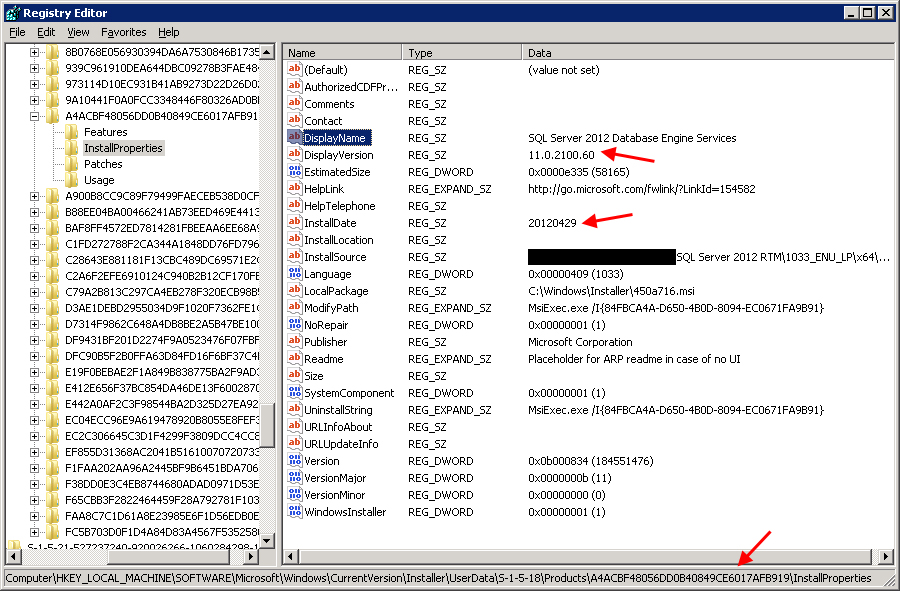Select the URLInfoAbout string icon
Screen dimensions: 900x591
(x=294, y=426)
